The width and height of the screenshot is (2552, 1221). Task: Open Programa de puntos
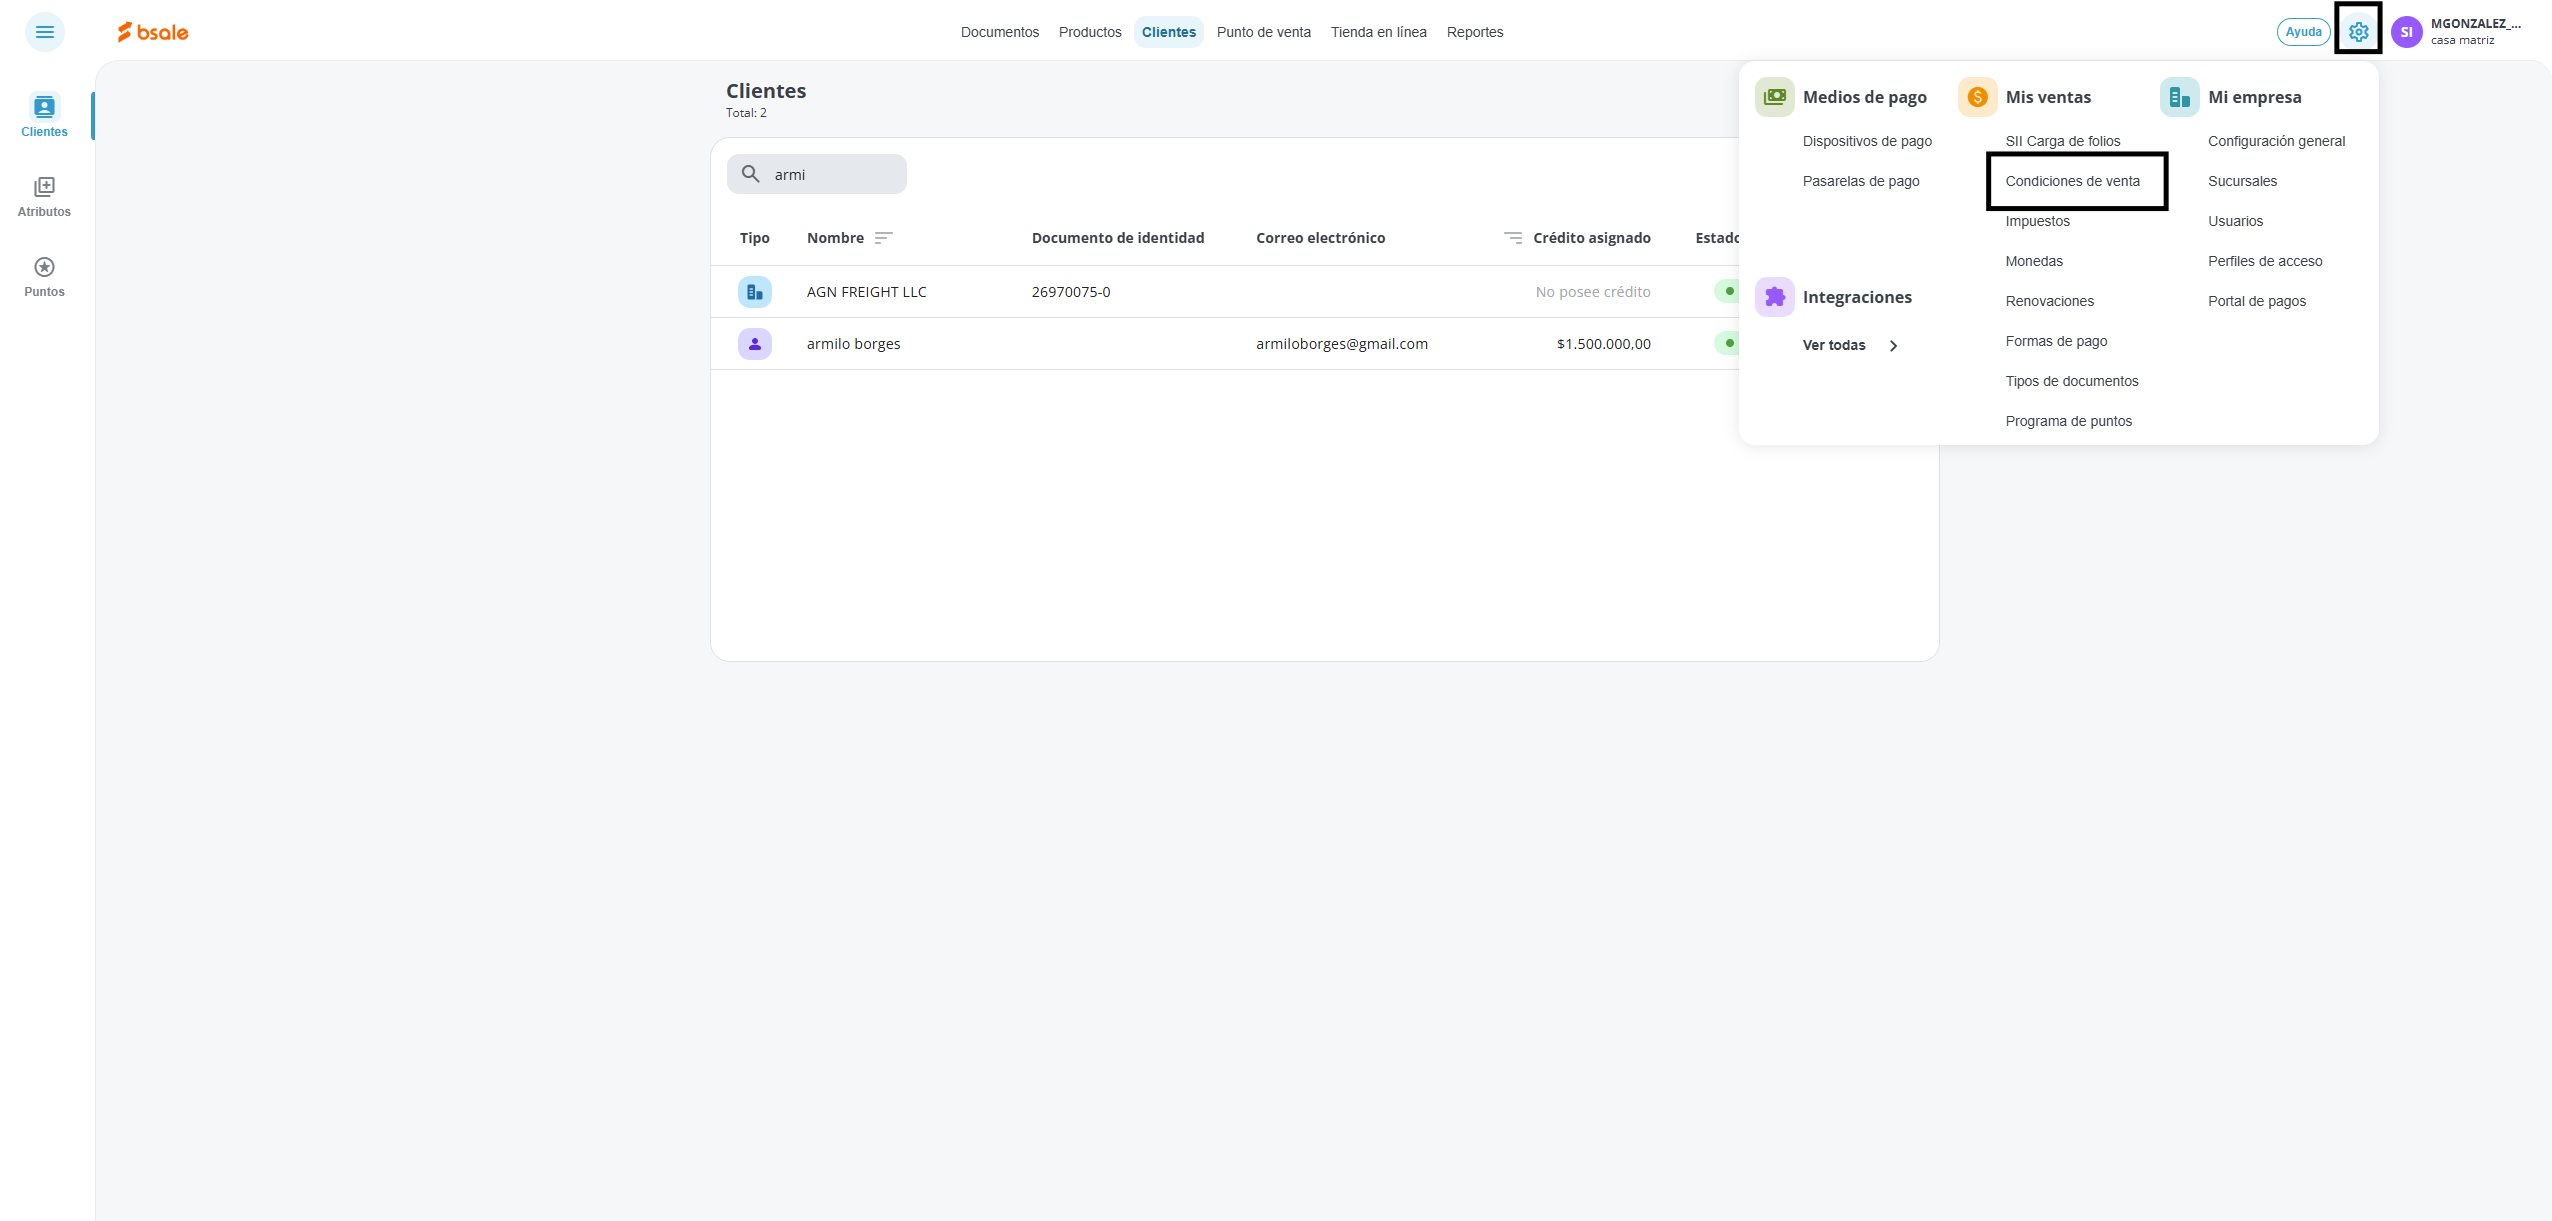click(2068, 421)
